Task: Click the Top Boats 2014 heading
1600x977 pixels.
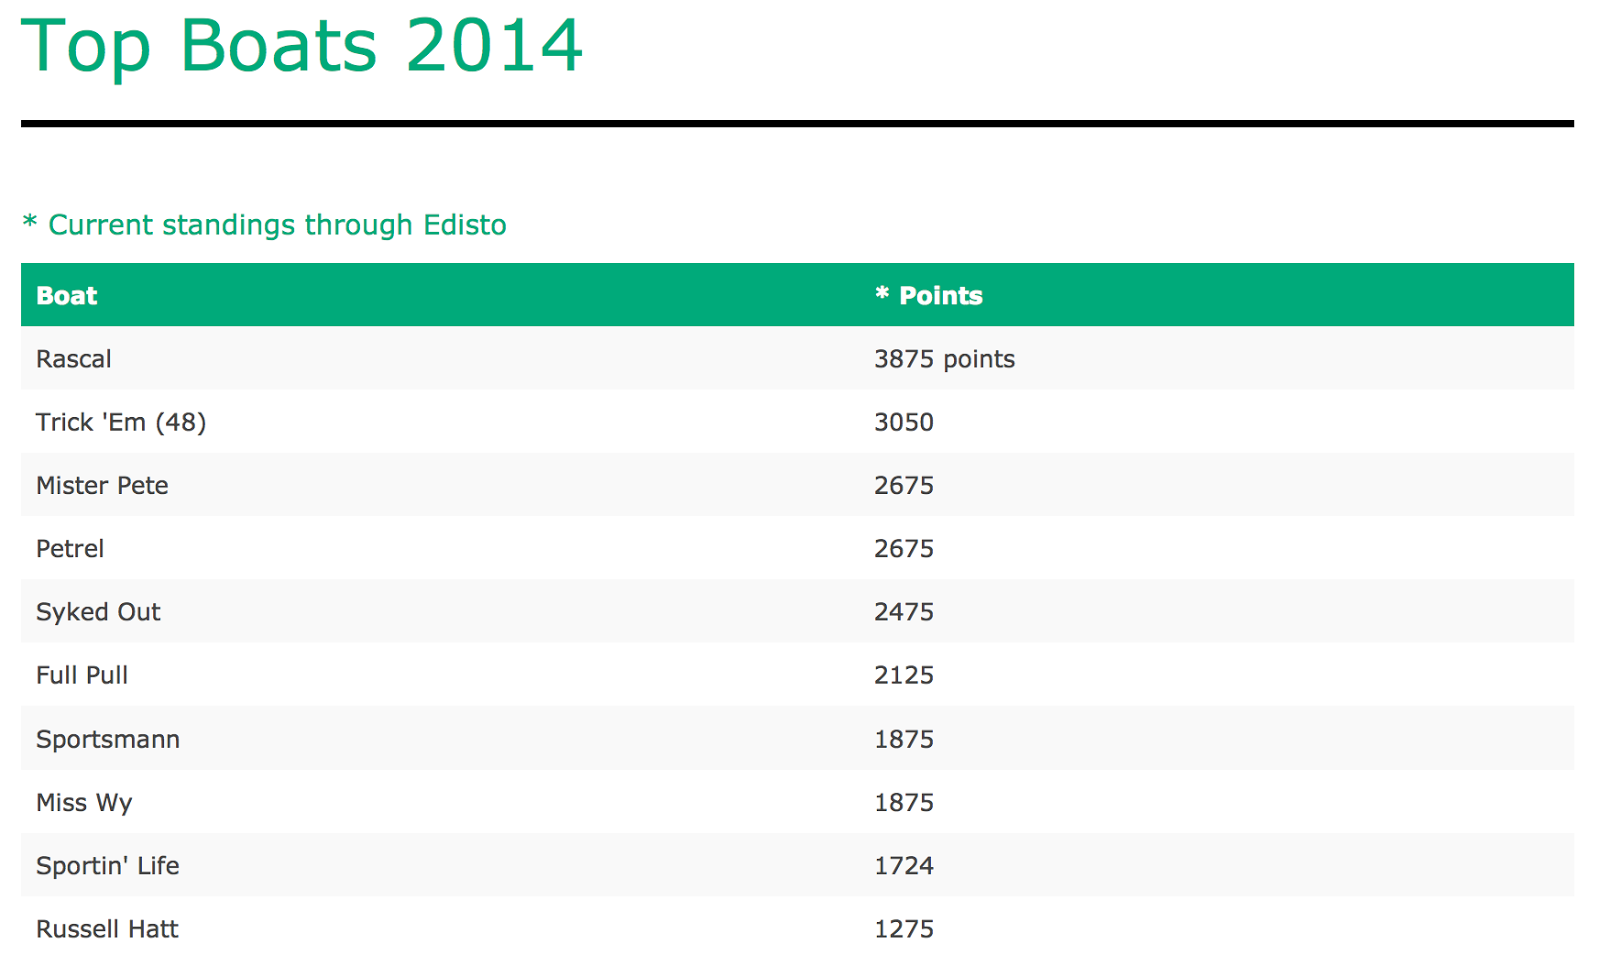Action: [x=301, y=46]
